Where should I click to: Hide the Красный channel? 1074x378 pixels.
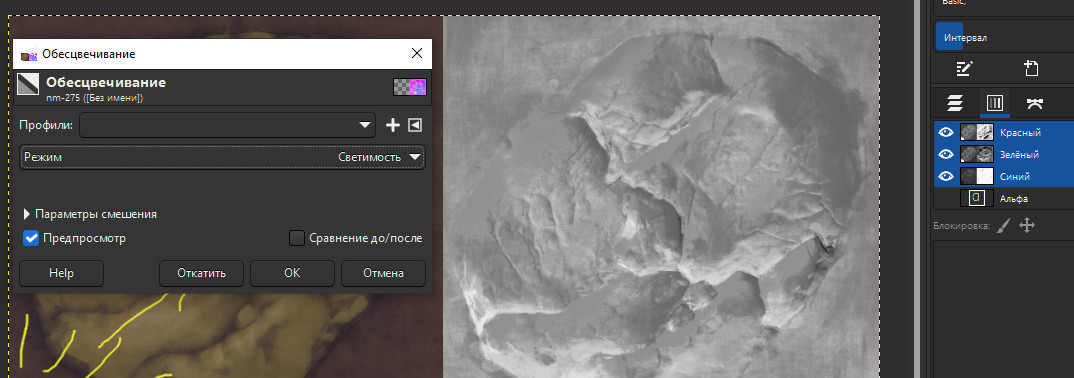[946, 133]
